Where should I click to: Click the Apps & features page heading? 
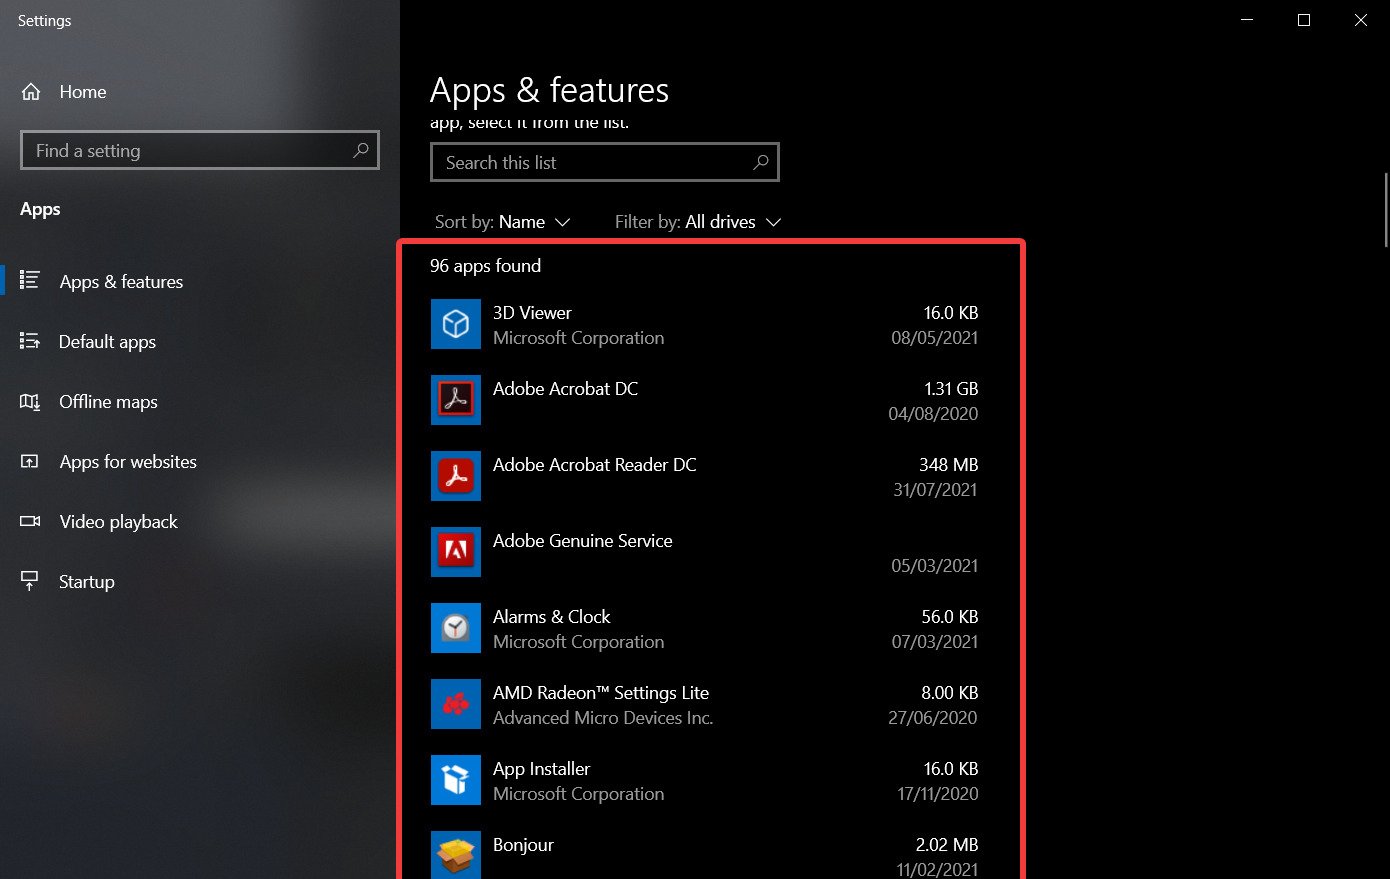[x=549, y=91]
